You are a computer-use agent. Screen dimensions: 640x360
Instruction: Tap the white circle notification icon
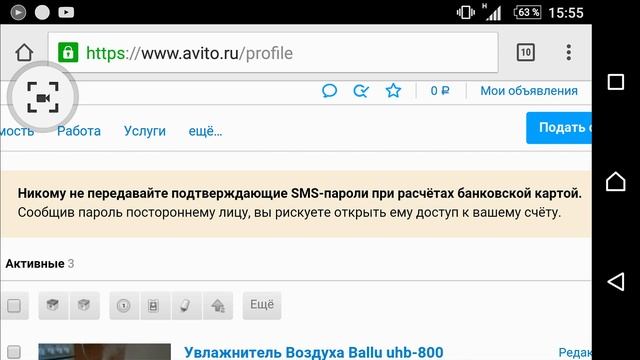[x=42, y=12]
